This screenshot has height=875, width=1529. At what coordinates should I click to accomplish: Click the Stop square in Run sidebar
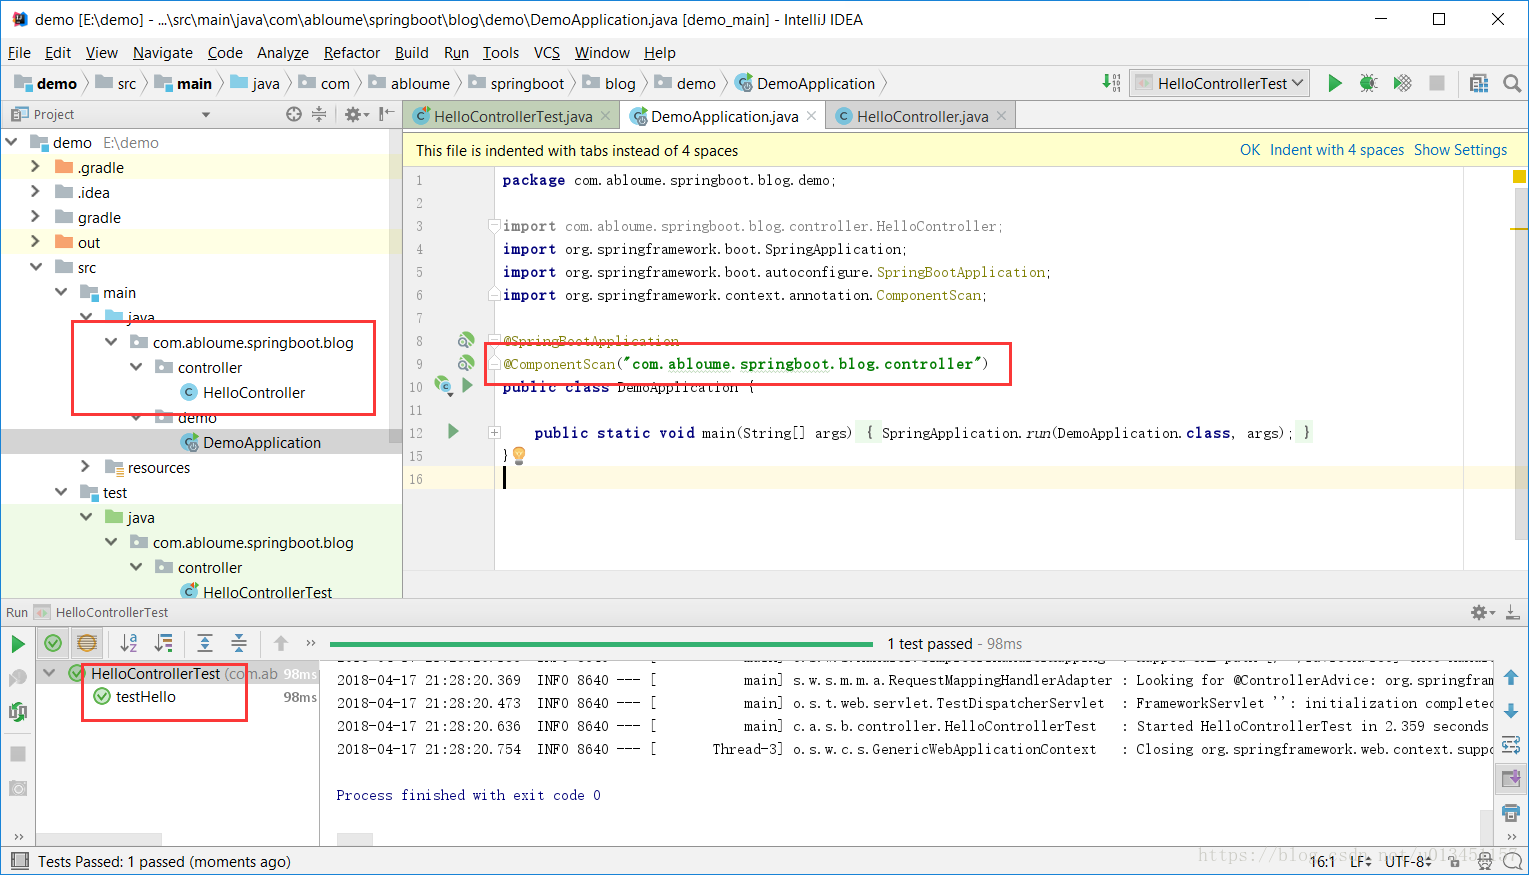tap(18, 754)
